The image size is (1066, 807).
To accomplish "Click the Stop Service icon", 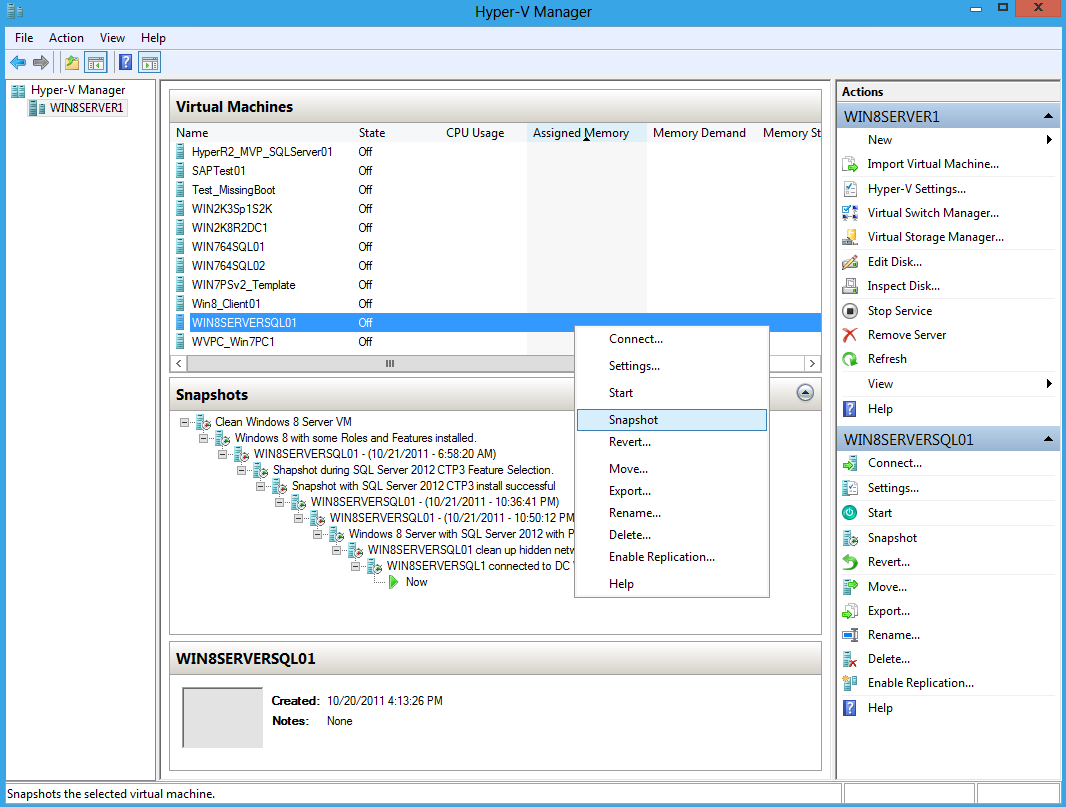I will (850, 311).
